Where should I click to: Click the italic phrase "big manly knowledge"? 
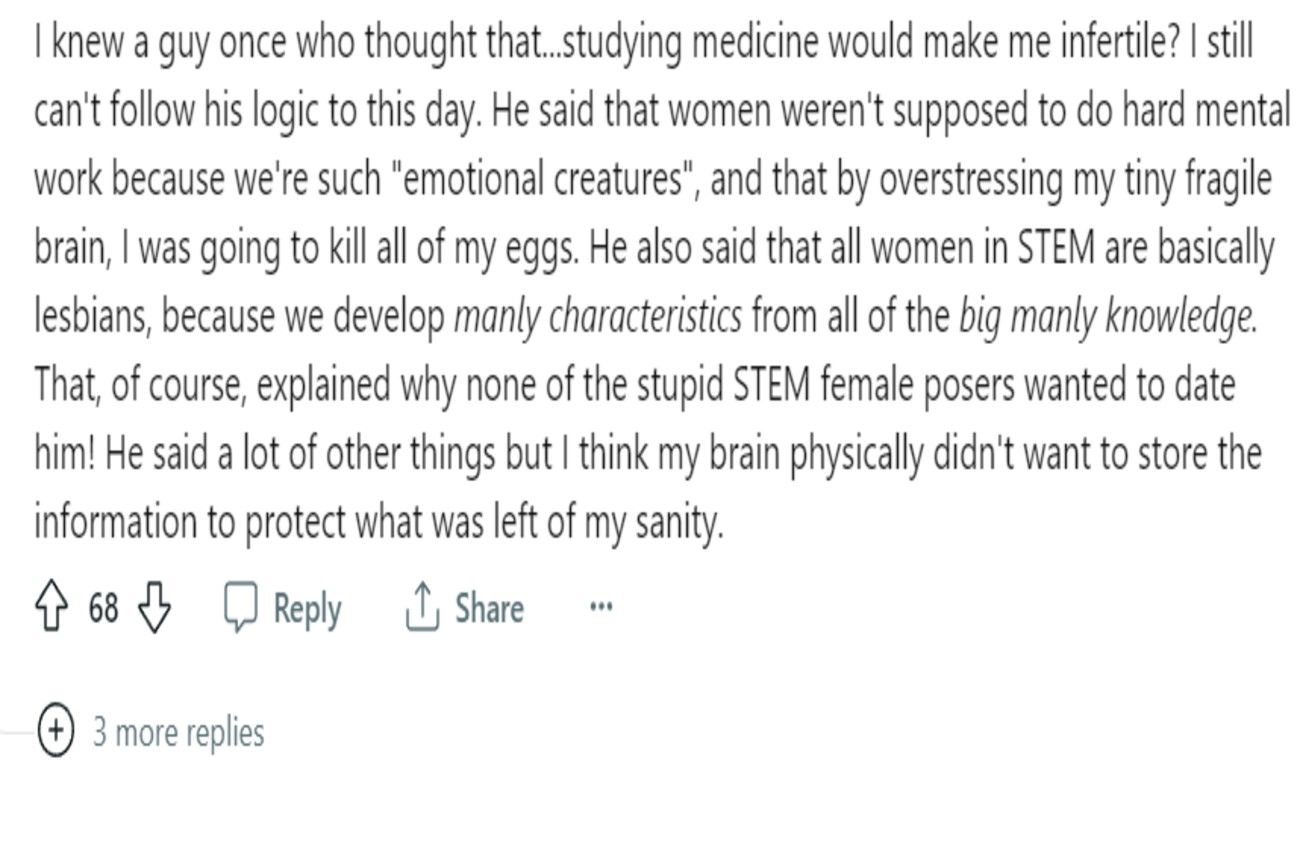[x=1107, y=316]
